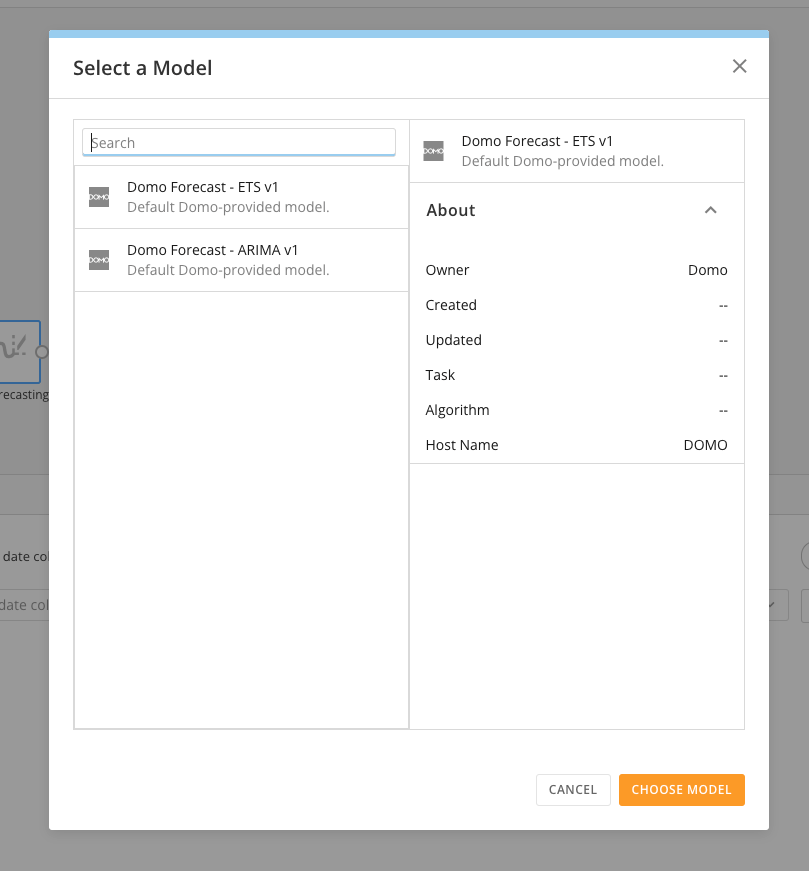The image size is (809, 871).
Task: Click the About section heading
Action: (x=451, y=211)
